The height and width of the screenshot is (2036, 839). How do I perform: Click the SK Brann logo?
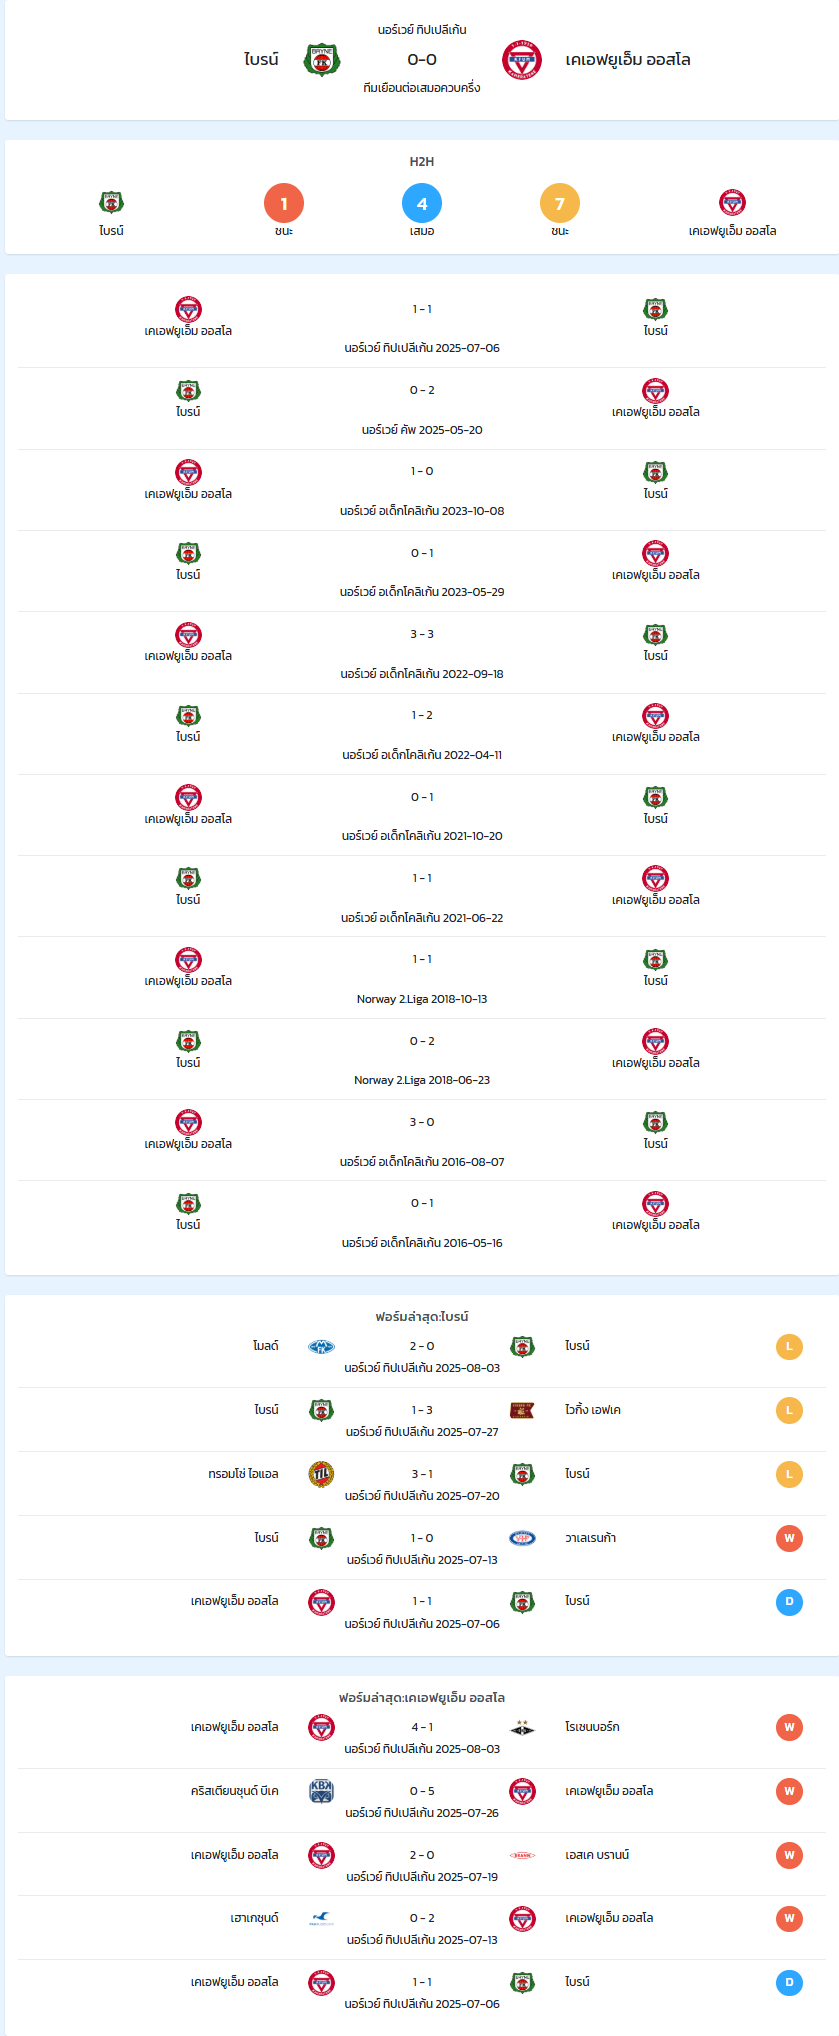[522, 1855]
